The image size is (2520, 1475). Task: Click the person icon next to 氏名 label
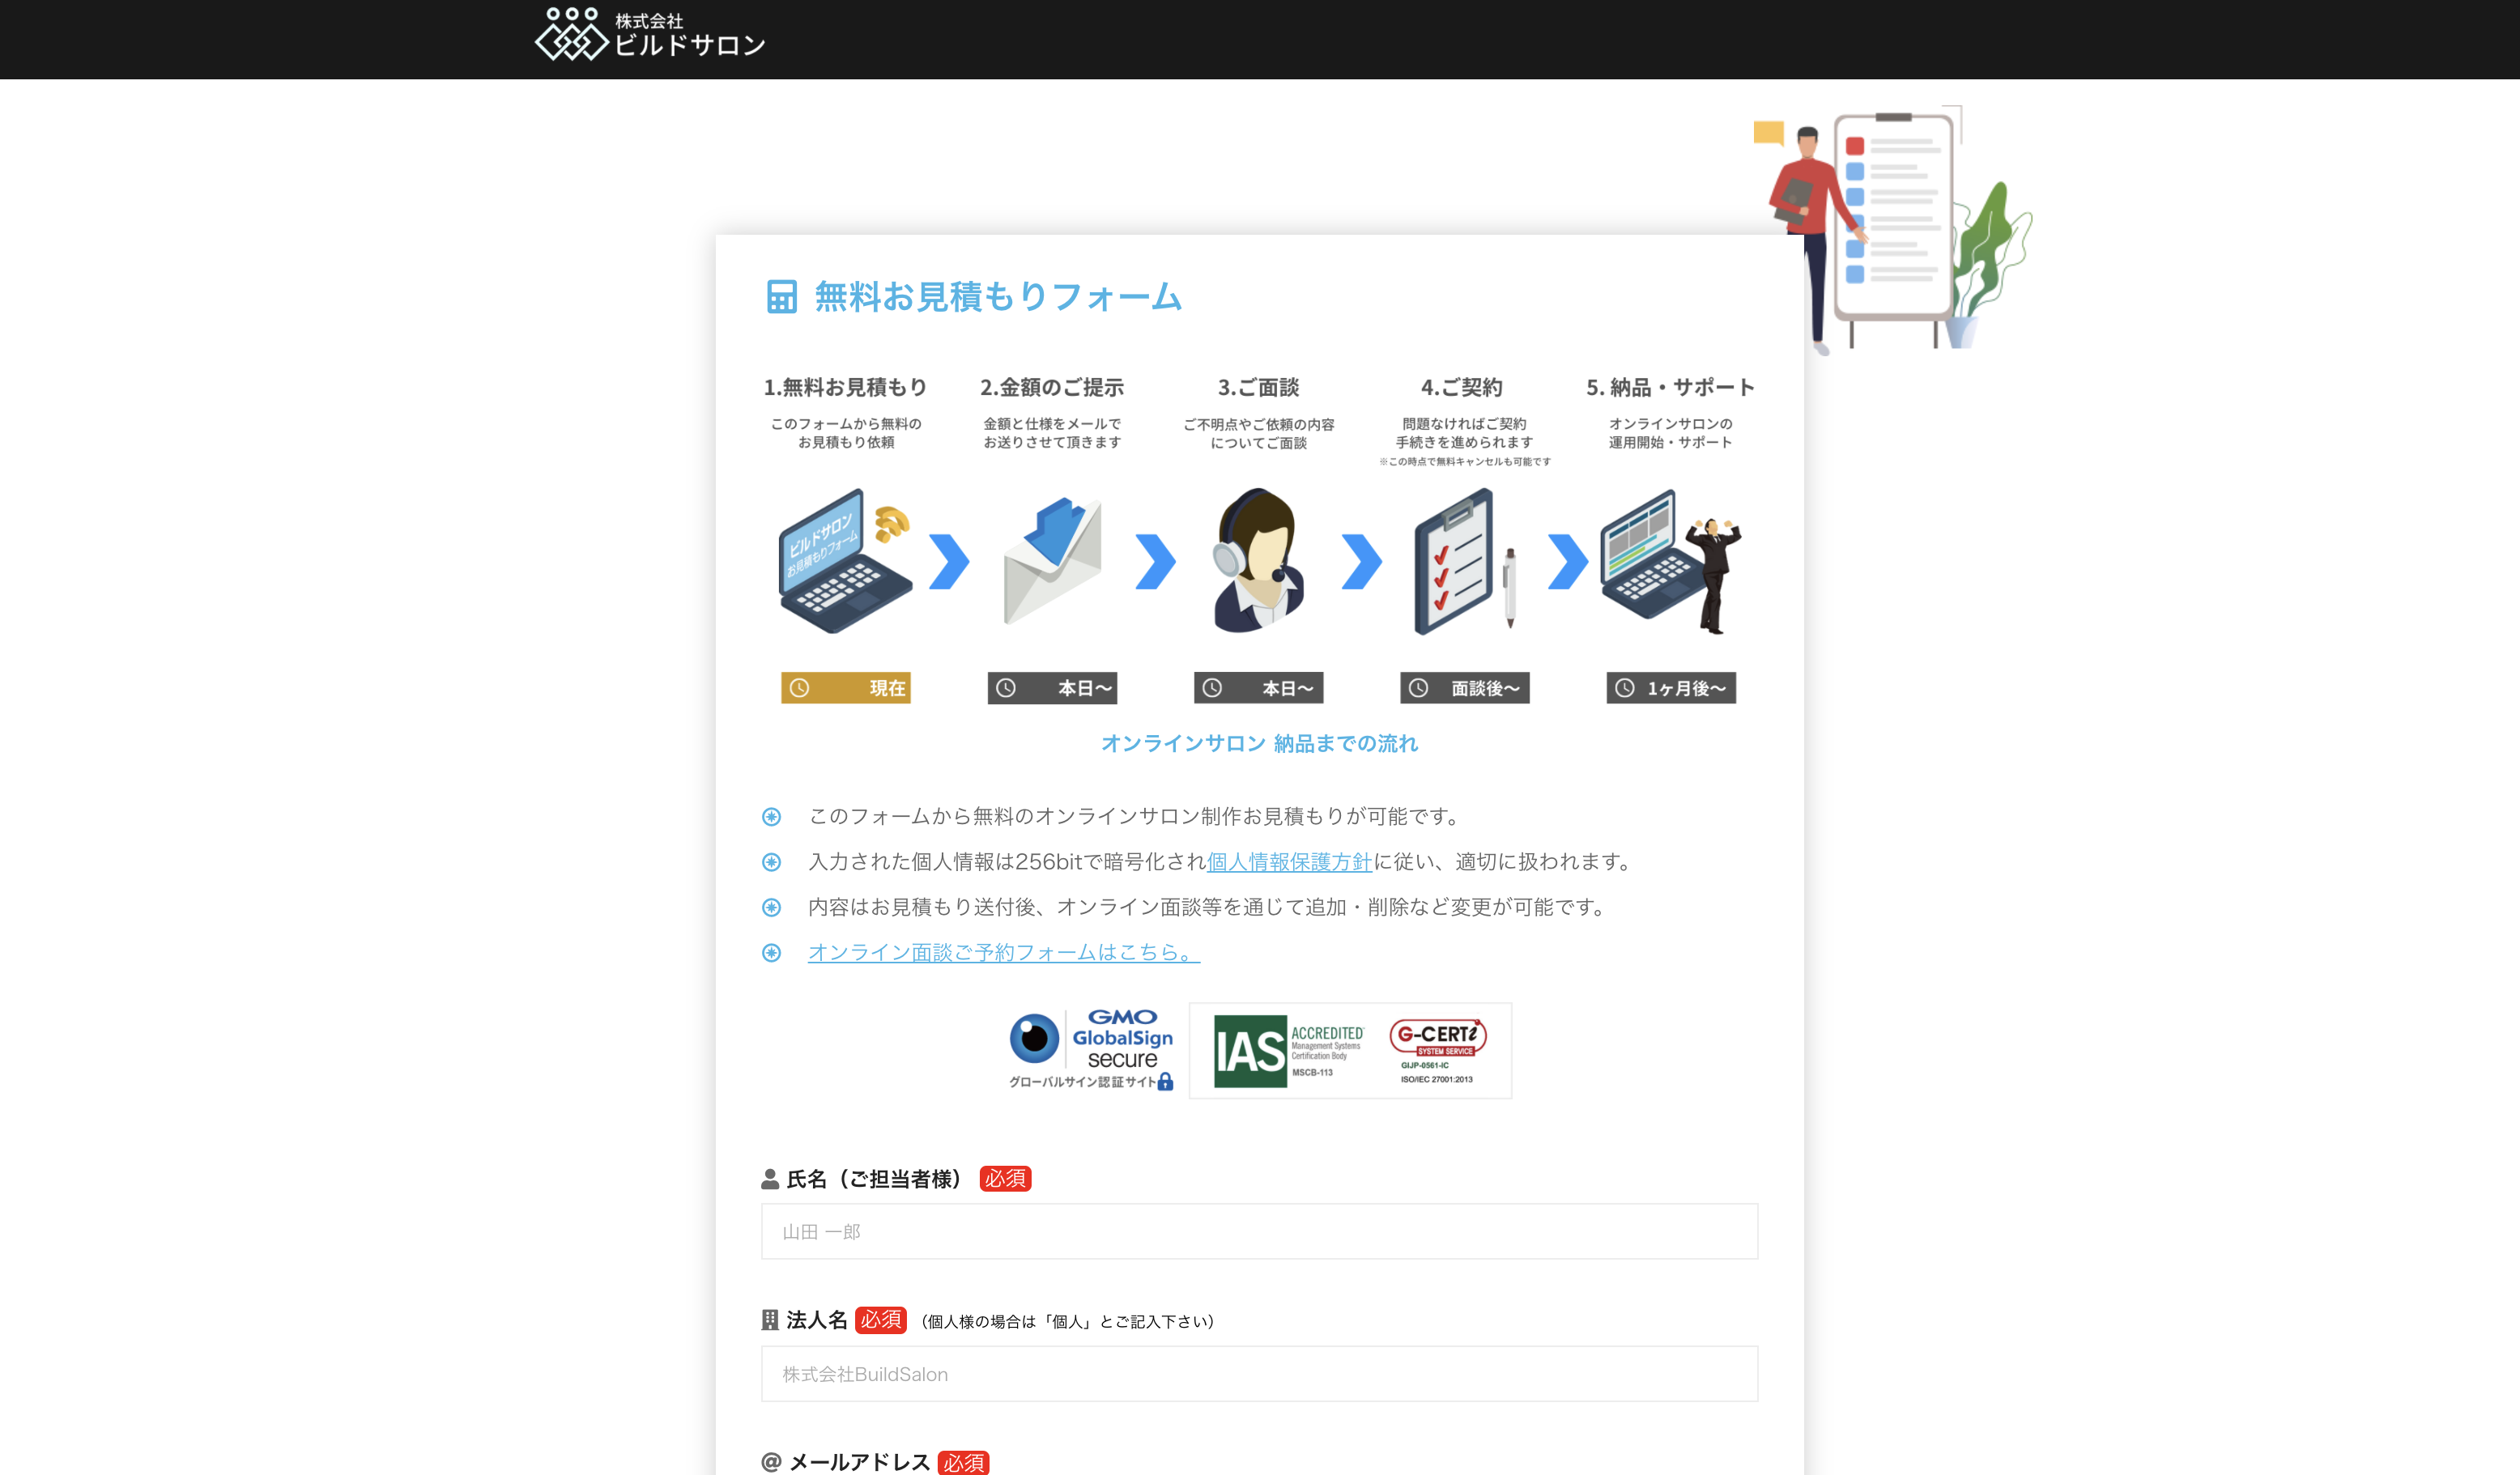(769, 1179)
